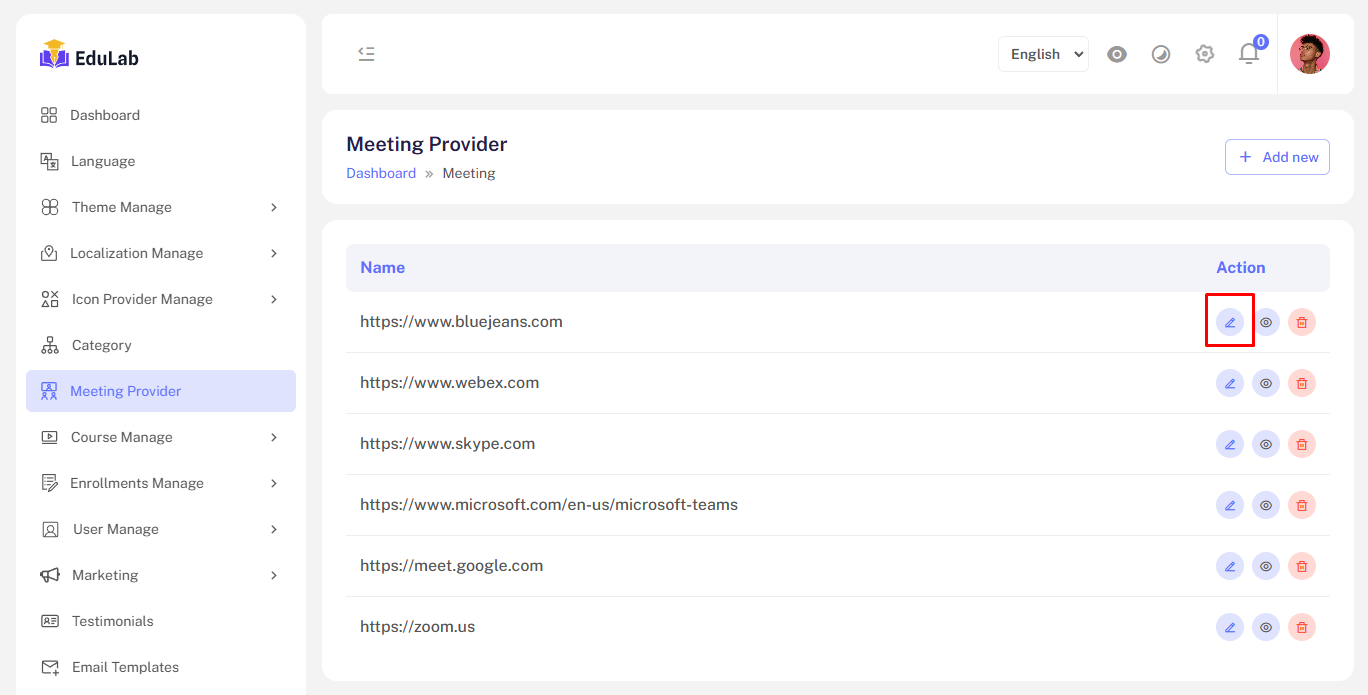
Task: Click the Add new button
Action: coord(1277,157)
